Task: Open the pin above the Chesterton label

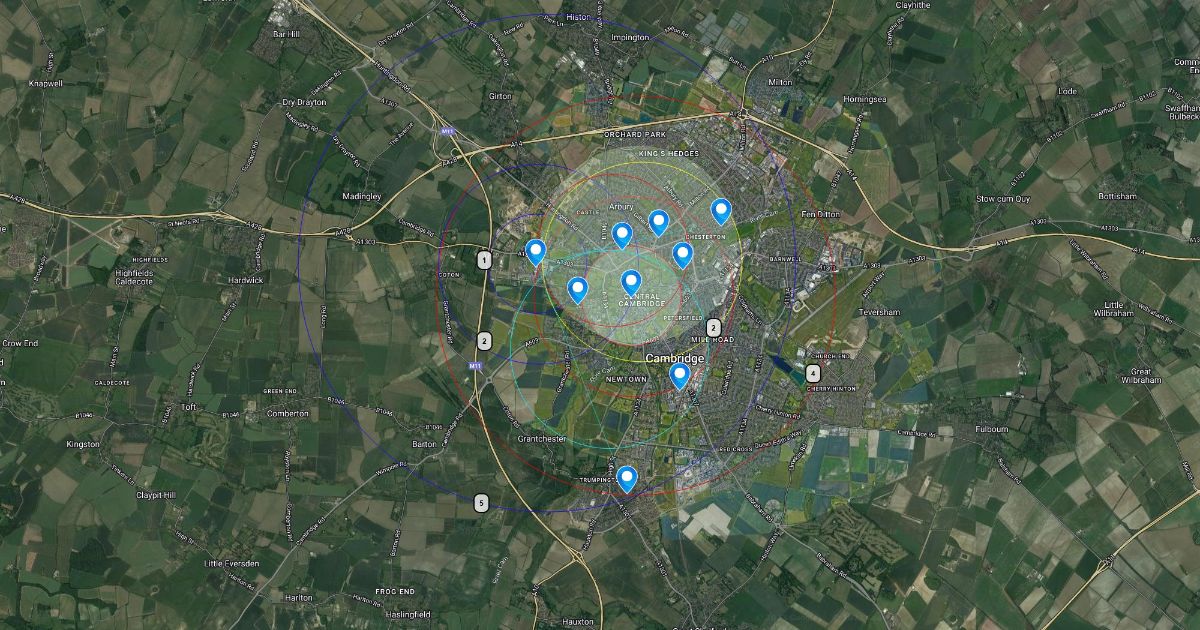Action: [721, 212]
